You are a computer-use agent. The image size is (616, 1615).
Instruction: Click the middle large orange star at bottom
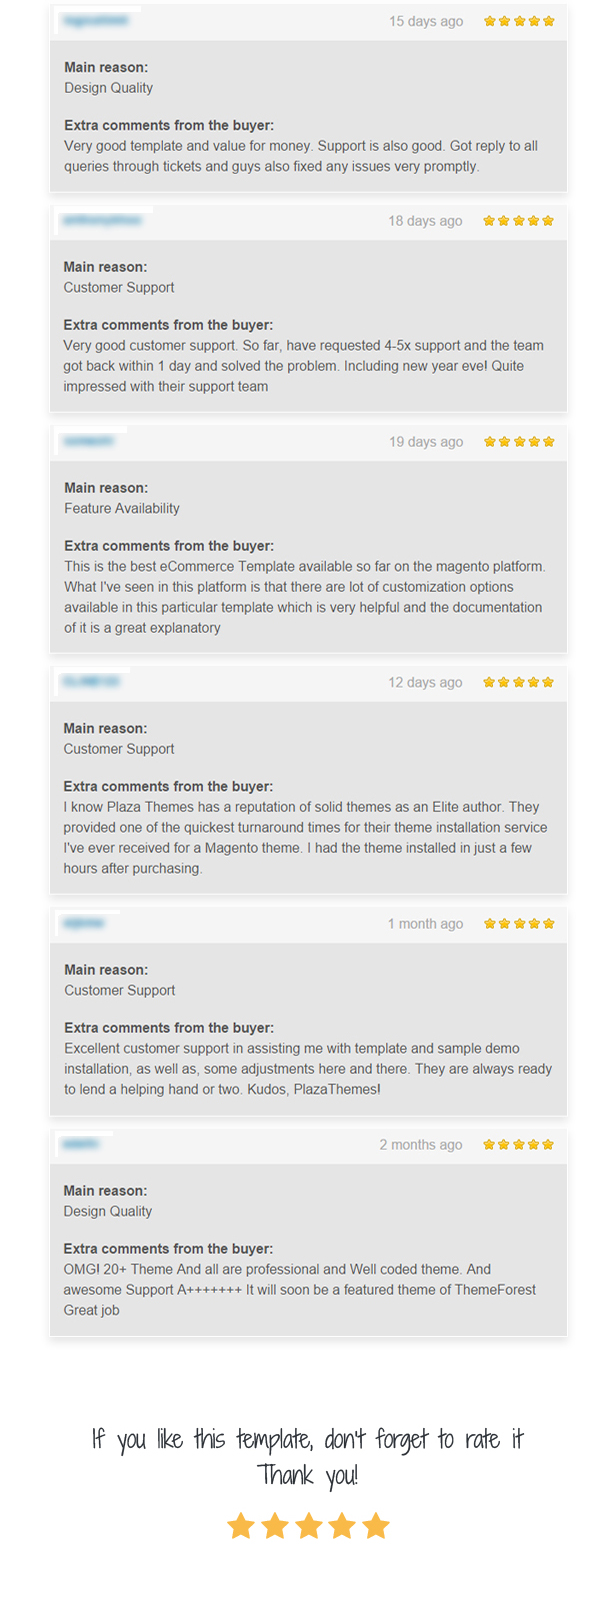(x=308, y=1526)
